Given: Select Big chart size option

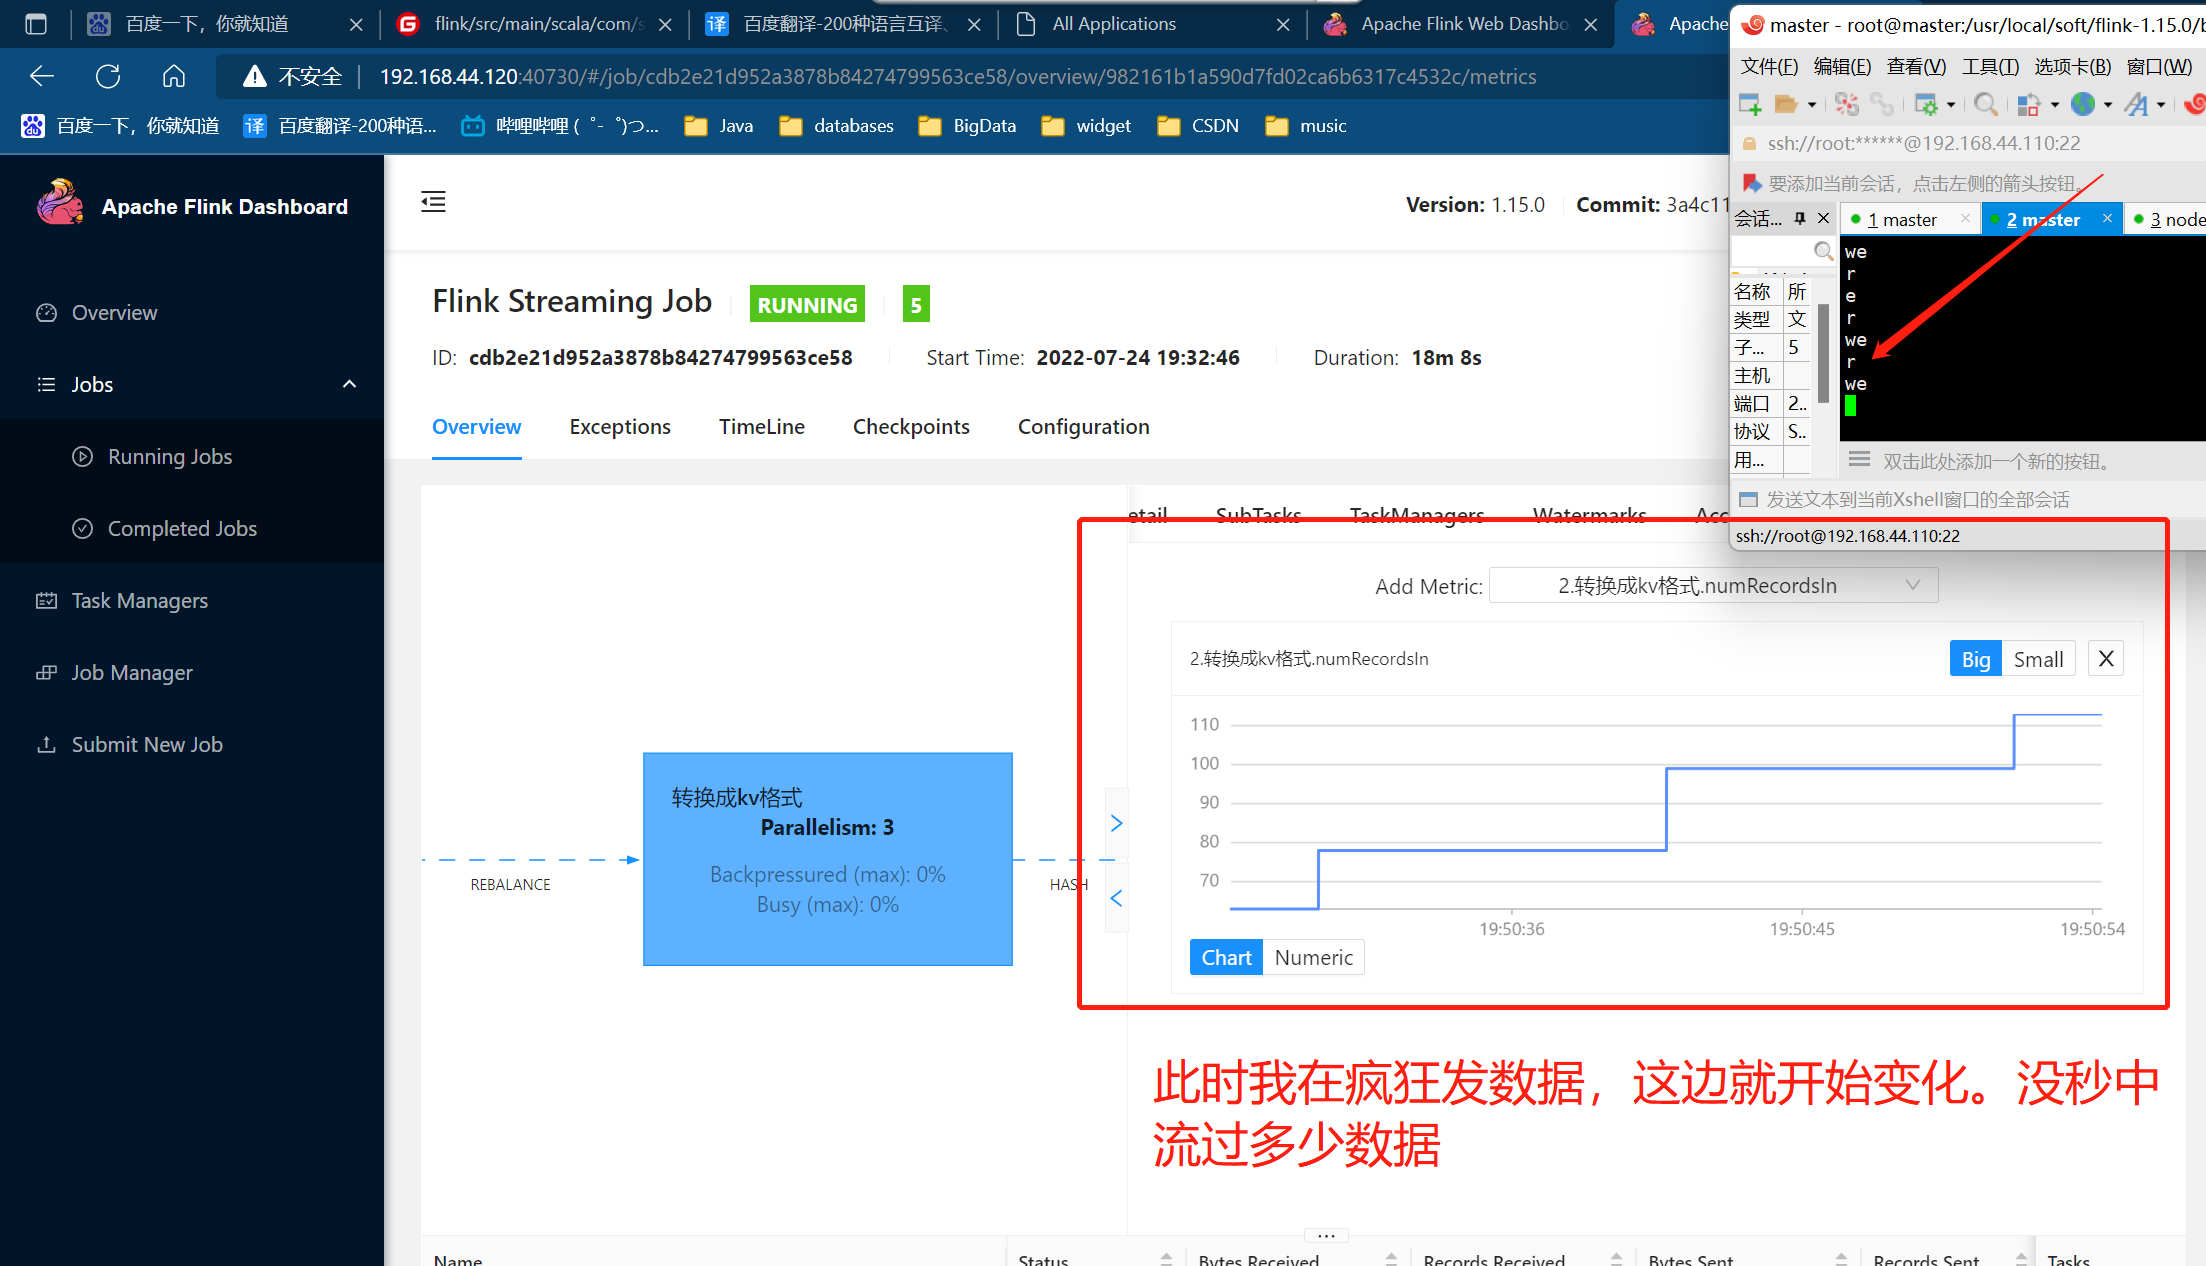Looking at the screenshot, I should [1975, 659].
